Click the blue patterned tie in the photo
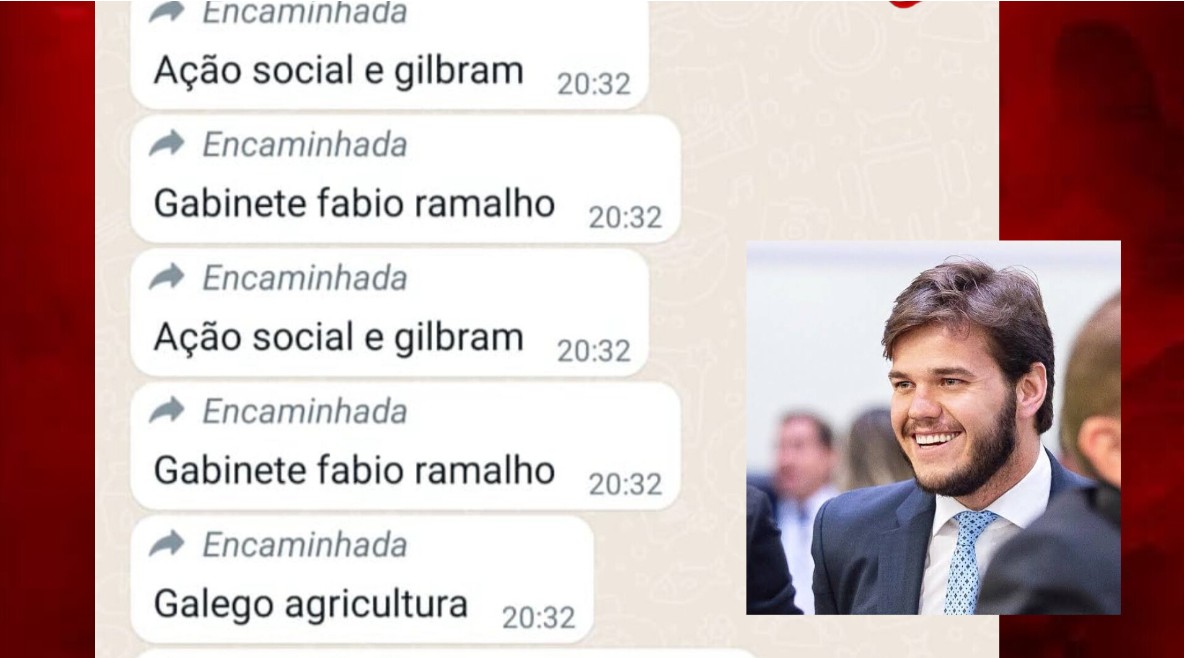The width and height of the screenshot is (1185, 658). click(x=965, y=560)
